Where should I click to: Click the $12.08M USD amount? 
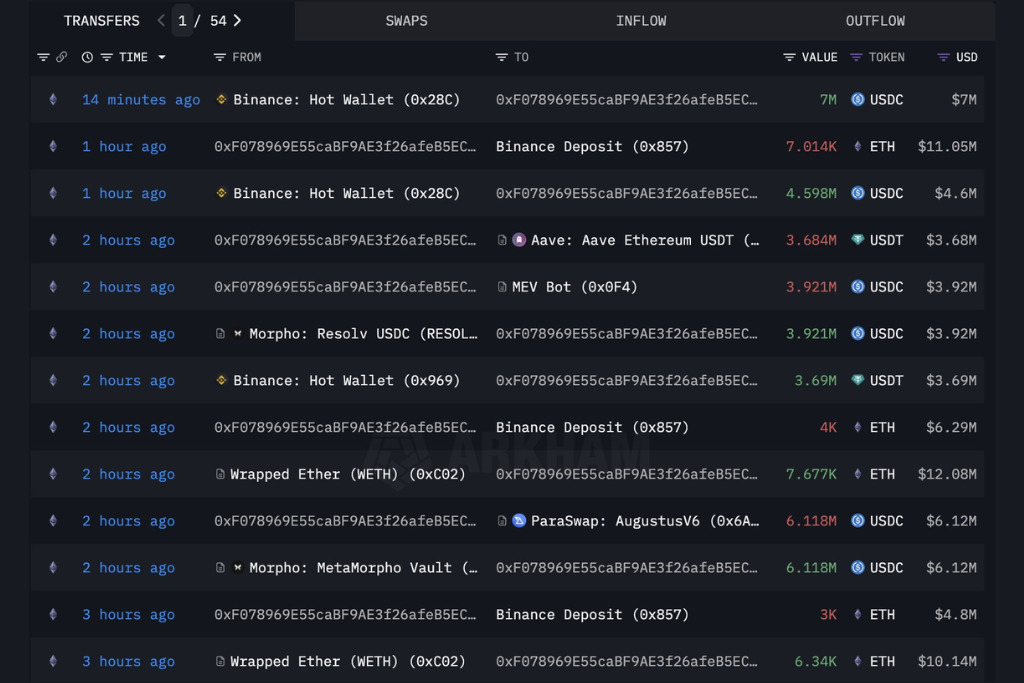947,475
